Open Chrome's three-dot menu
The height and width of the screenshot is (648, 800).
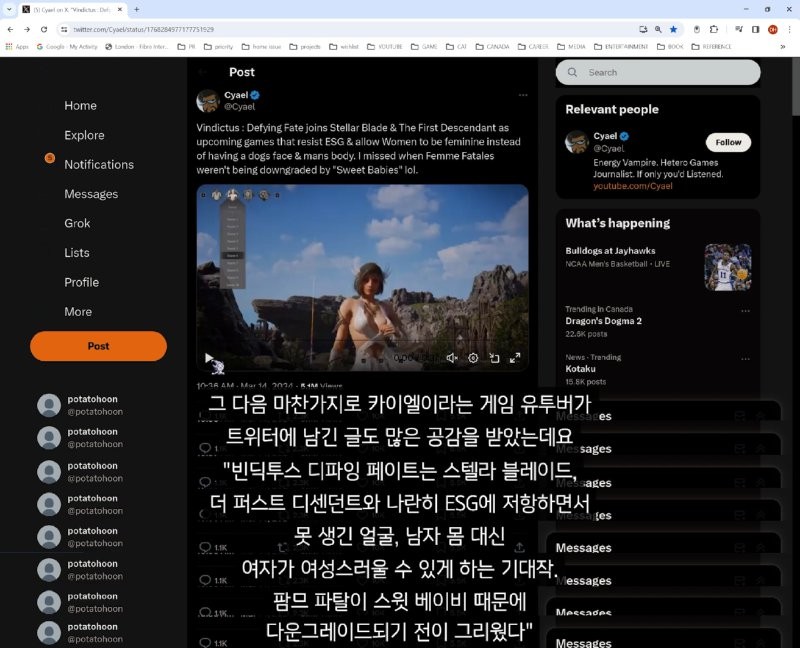789,30
